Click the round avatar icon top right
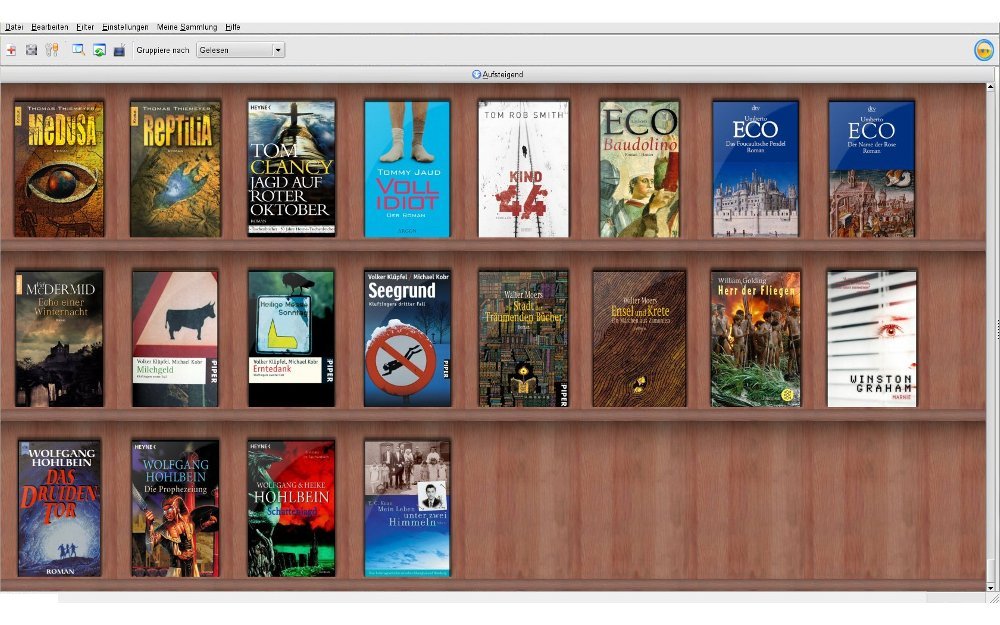Image resolution: width=1000 pixels, height=625 pixels. [x=983, y=50]
